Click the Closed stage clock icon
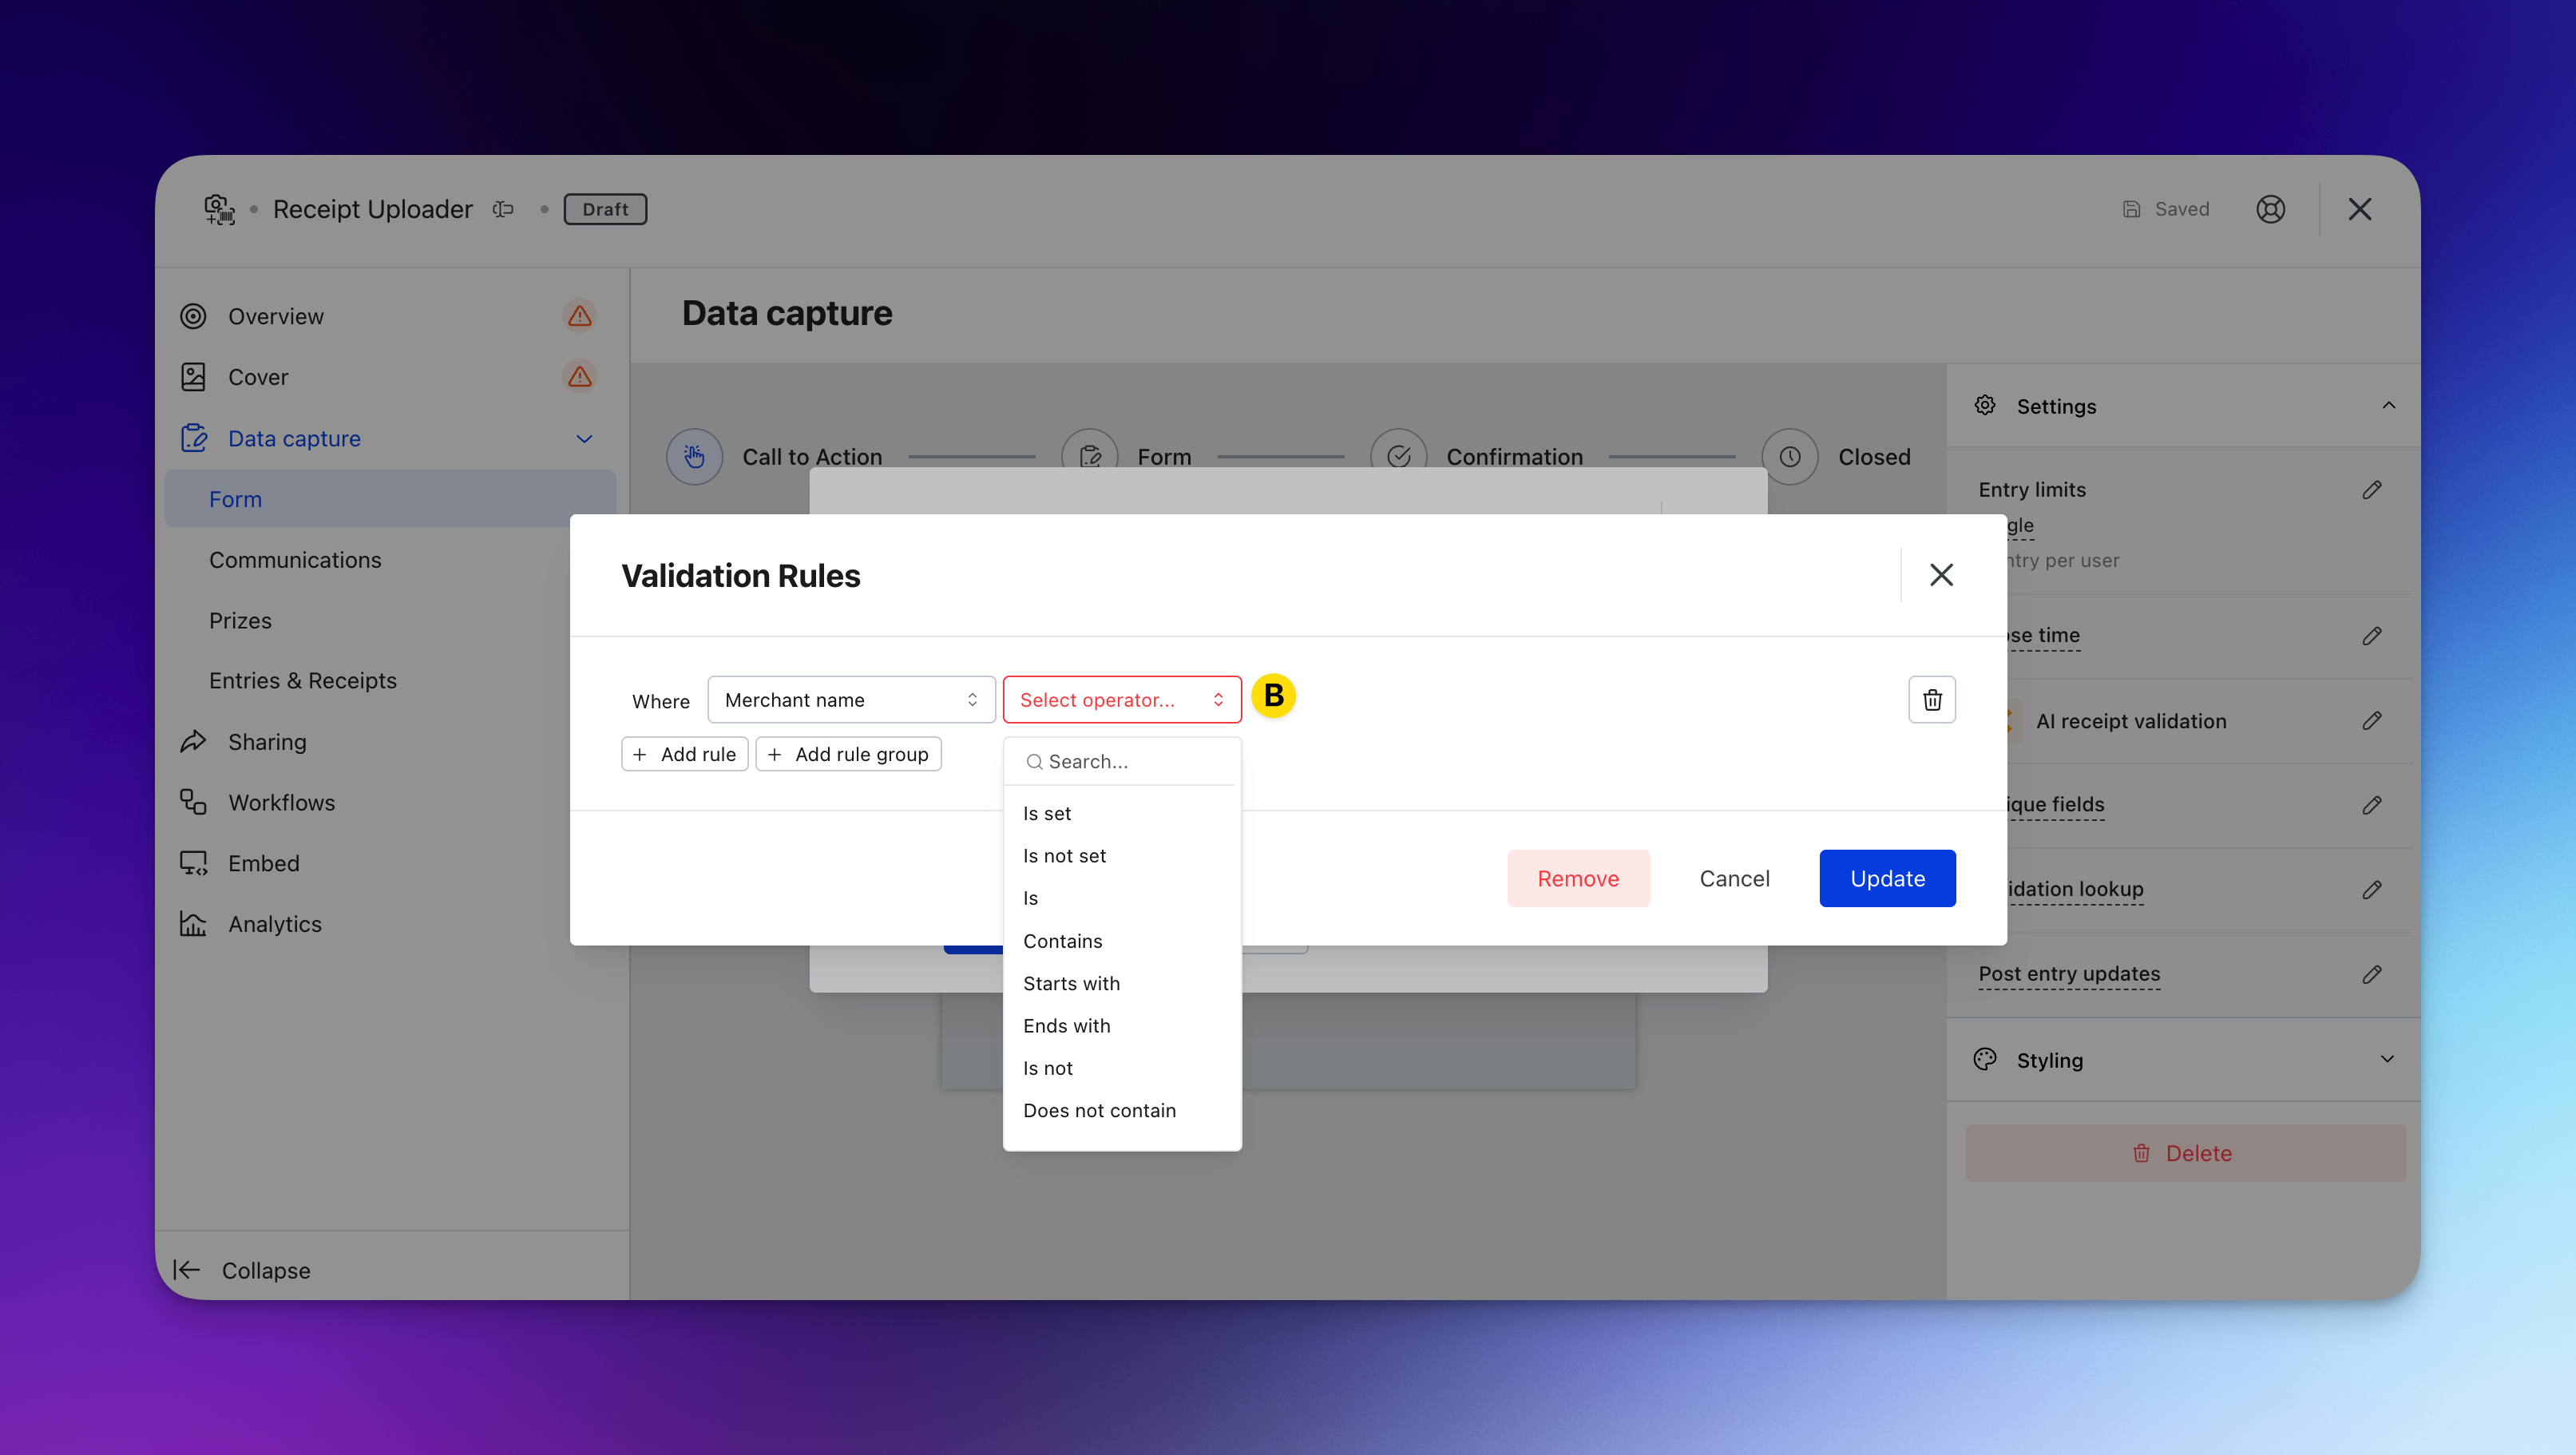Screen dimensions: 2576x1455 click(1789, 457)
